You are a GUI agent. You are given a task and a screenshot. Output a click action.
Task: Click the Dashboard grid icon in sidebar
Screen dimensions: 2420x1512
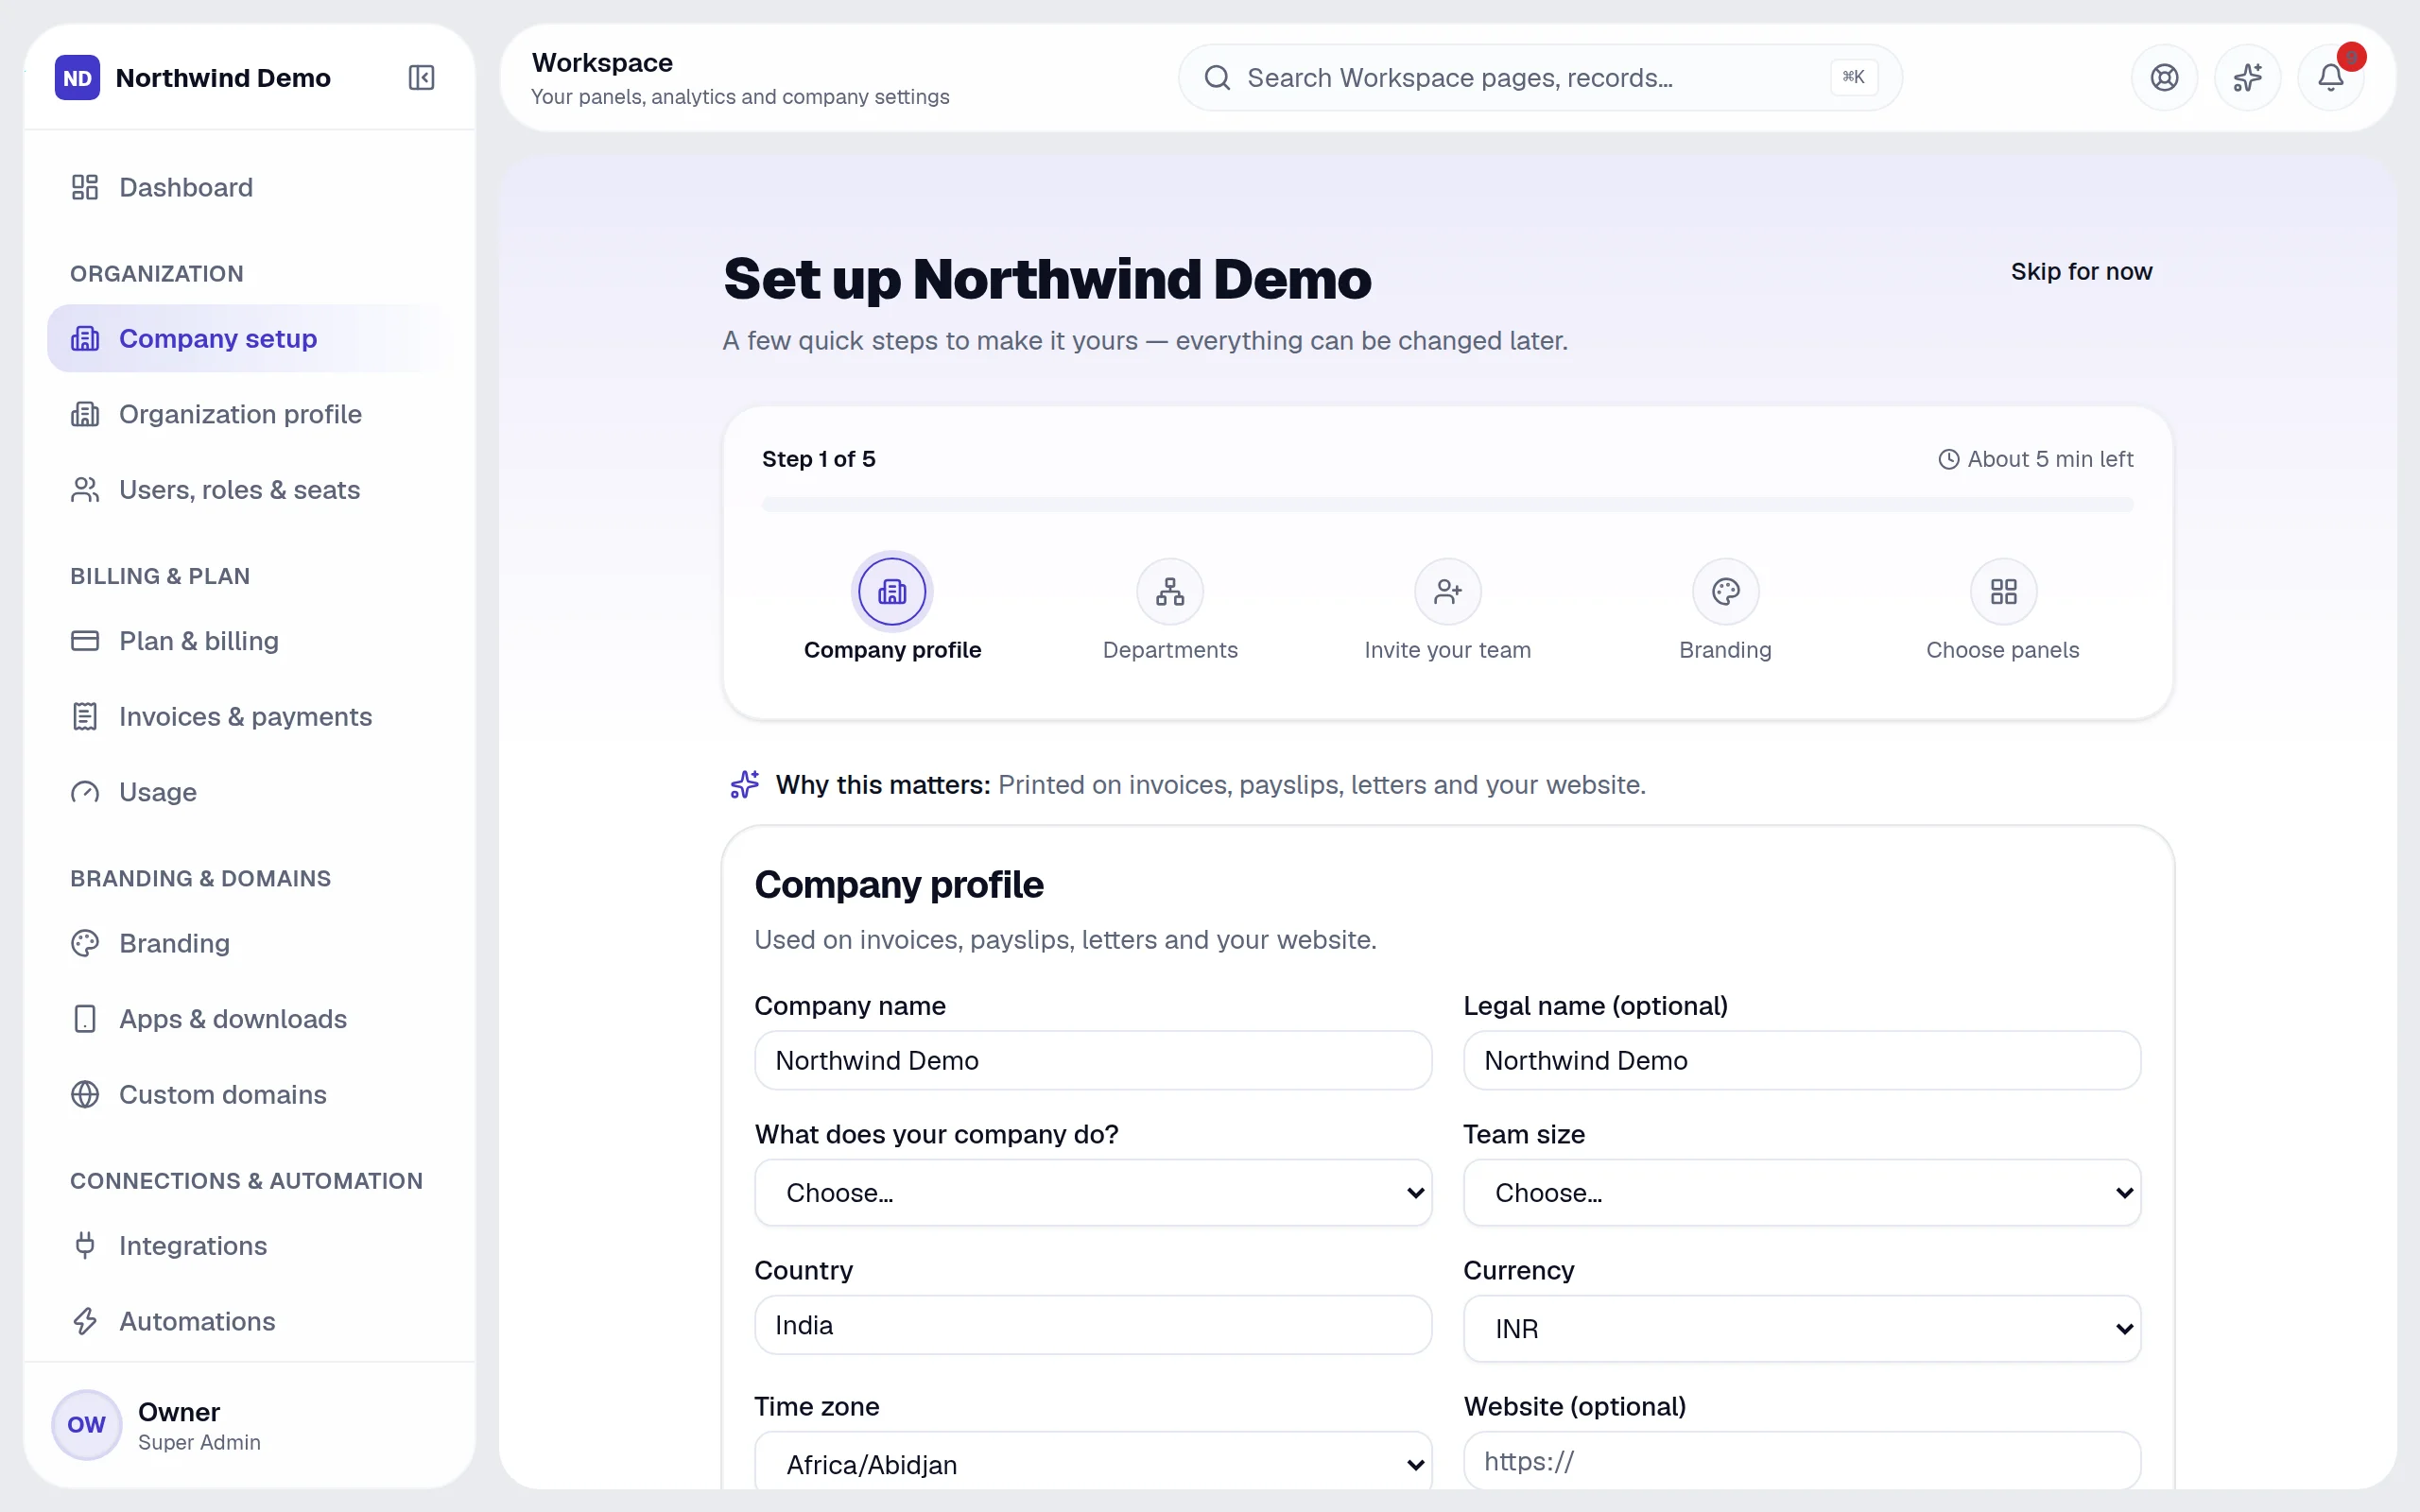[85, 187]
